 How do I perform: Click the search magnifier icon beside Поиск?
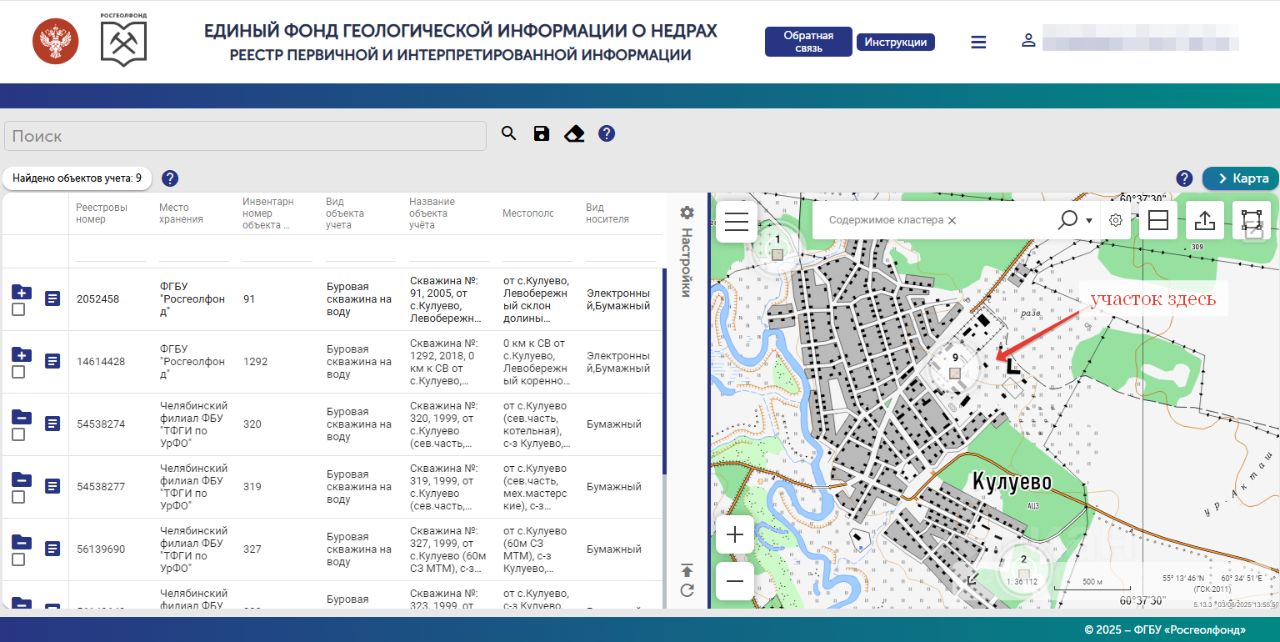(x=509, y=134)
